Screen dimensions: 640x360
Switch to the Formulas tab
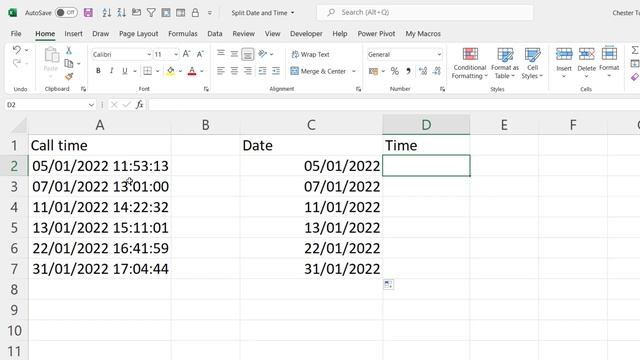point(182,34)
